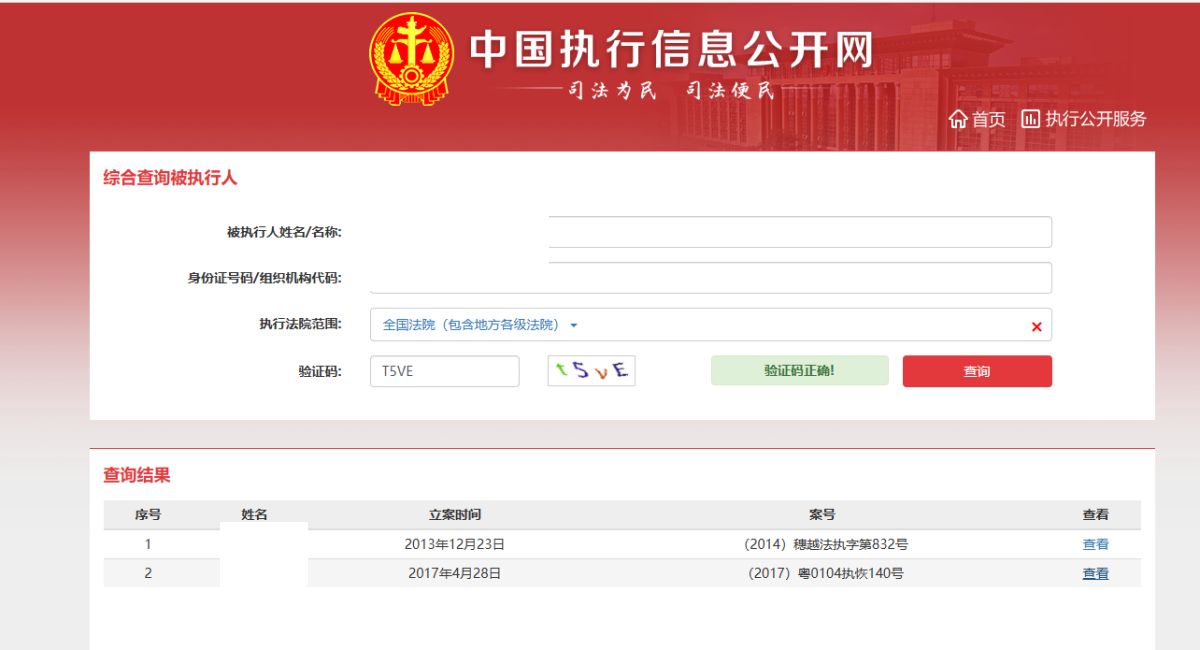Viewport: 1200px width, 650px height.
Task: Click the 案号 column header
Action: [822, 515]
